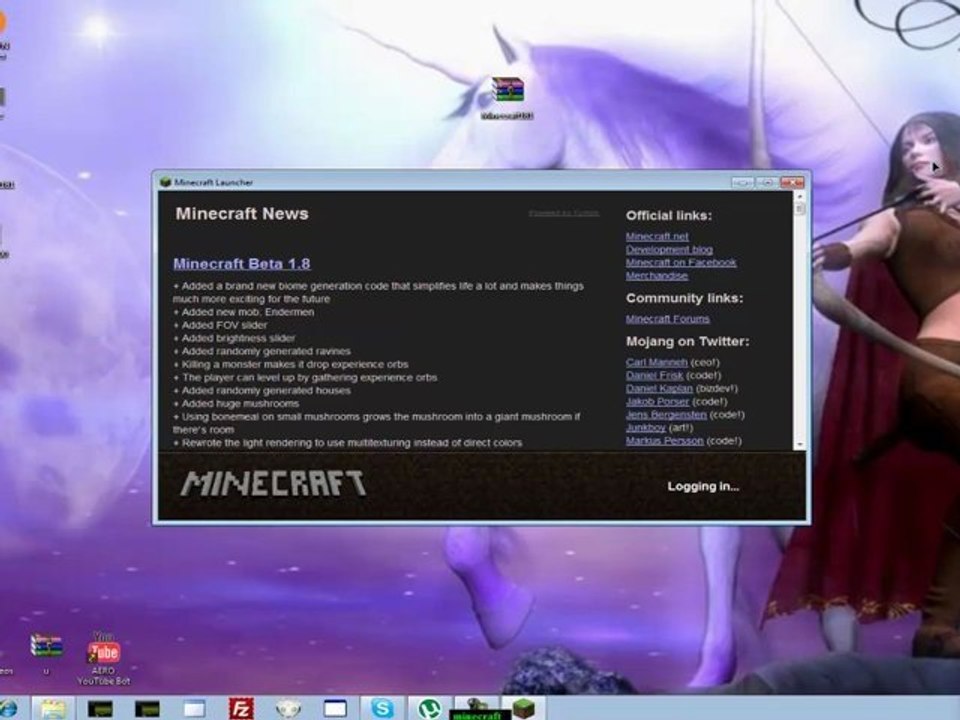
Task: Click the faint Powered by Tumblr link
Action: 564,213
